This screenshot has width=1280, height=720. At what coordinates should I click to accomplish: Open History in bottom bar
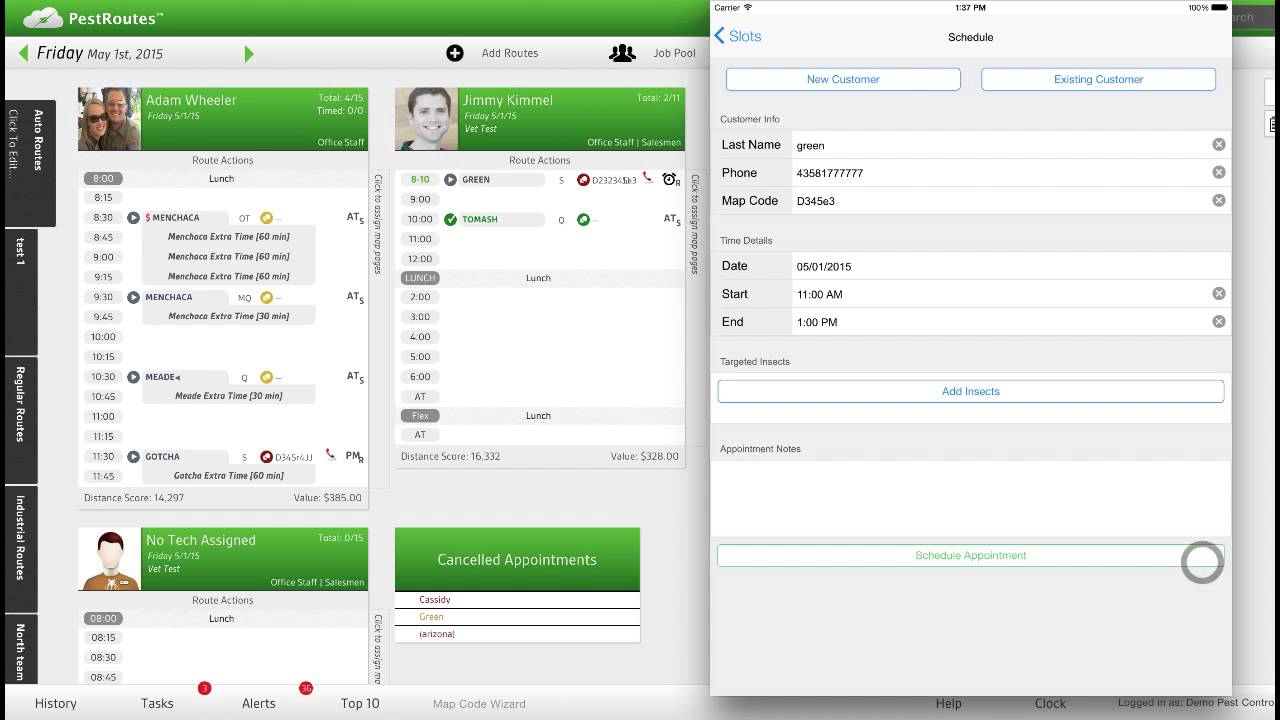tap(55, 703)
